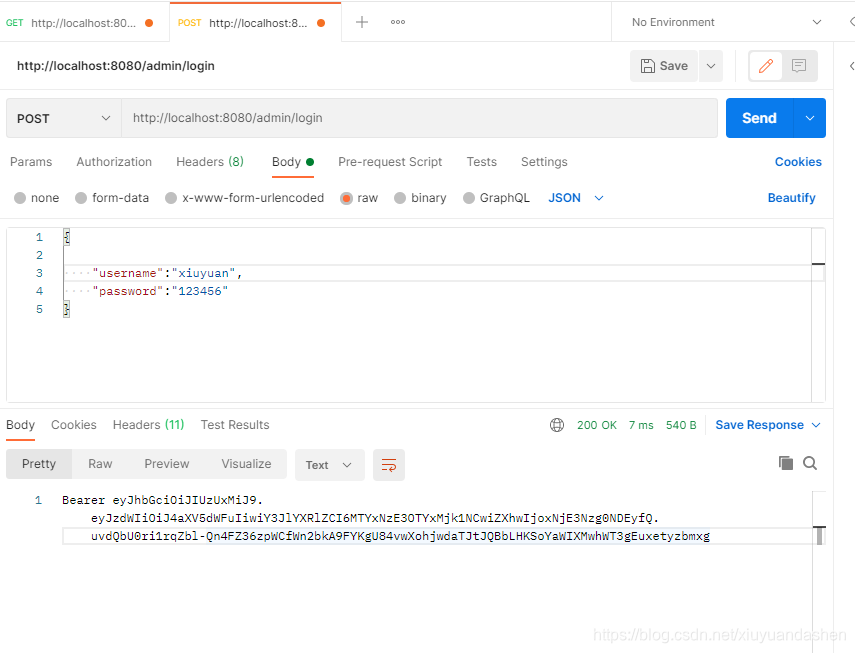
Task: Click the 540 B response size
Action: (x=681, y=425)
